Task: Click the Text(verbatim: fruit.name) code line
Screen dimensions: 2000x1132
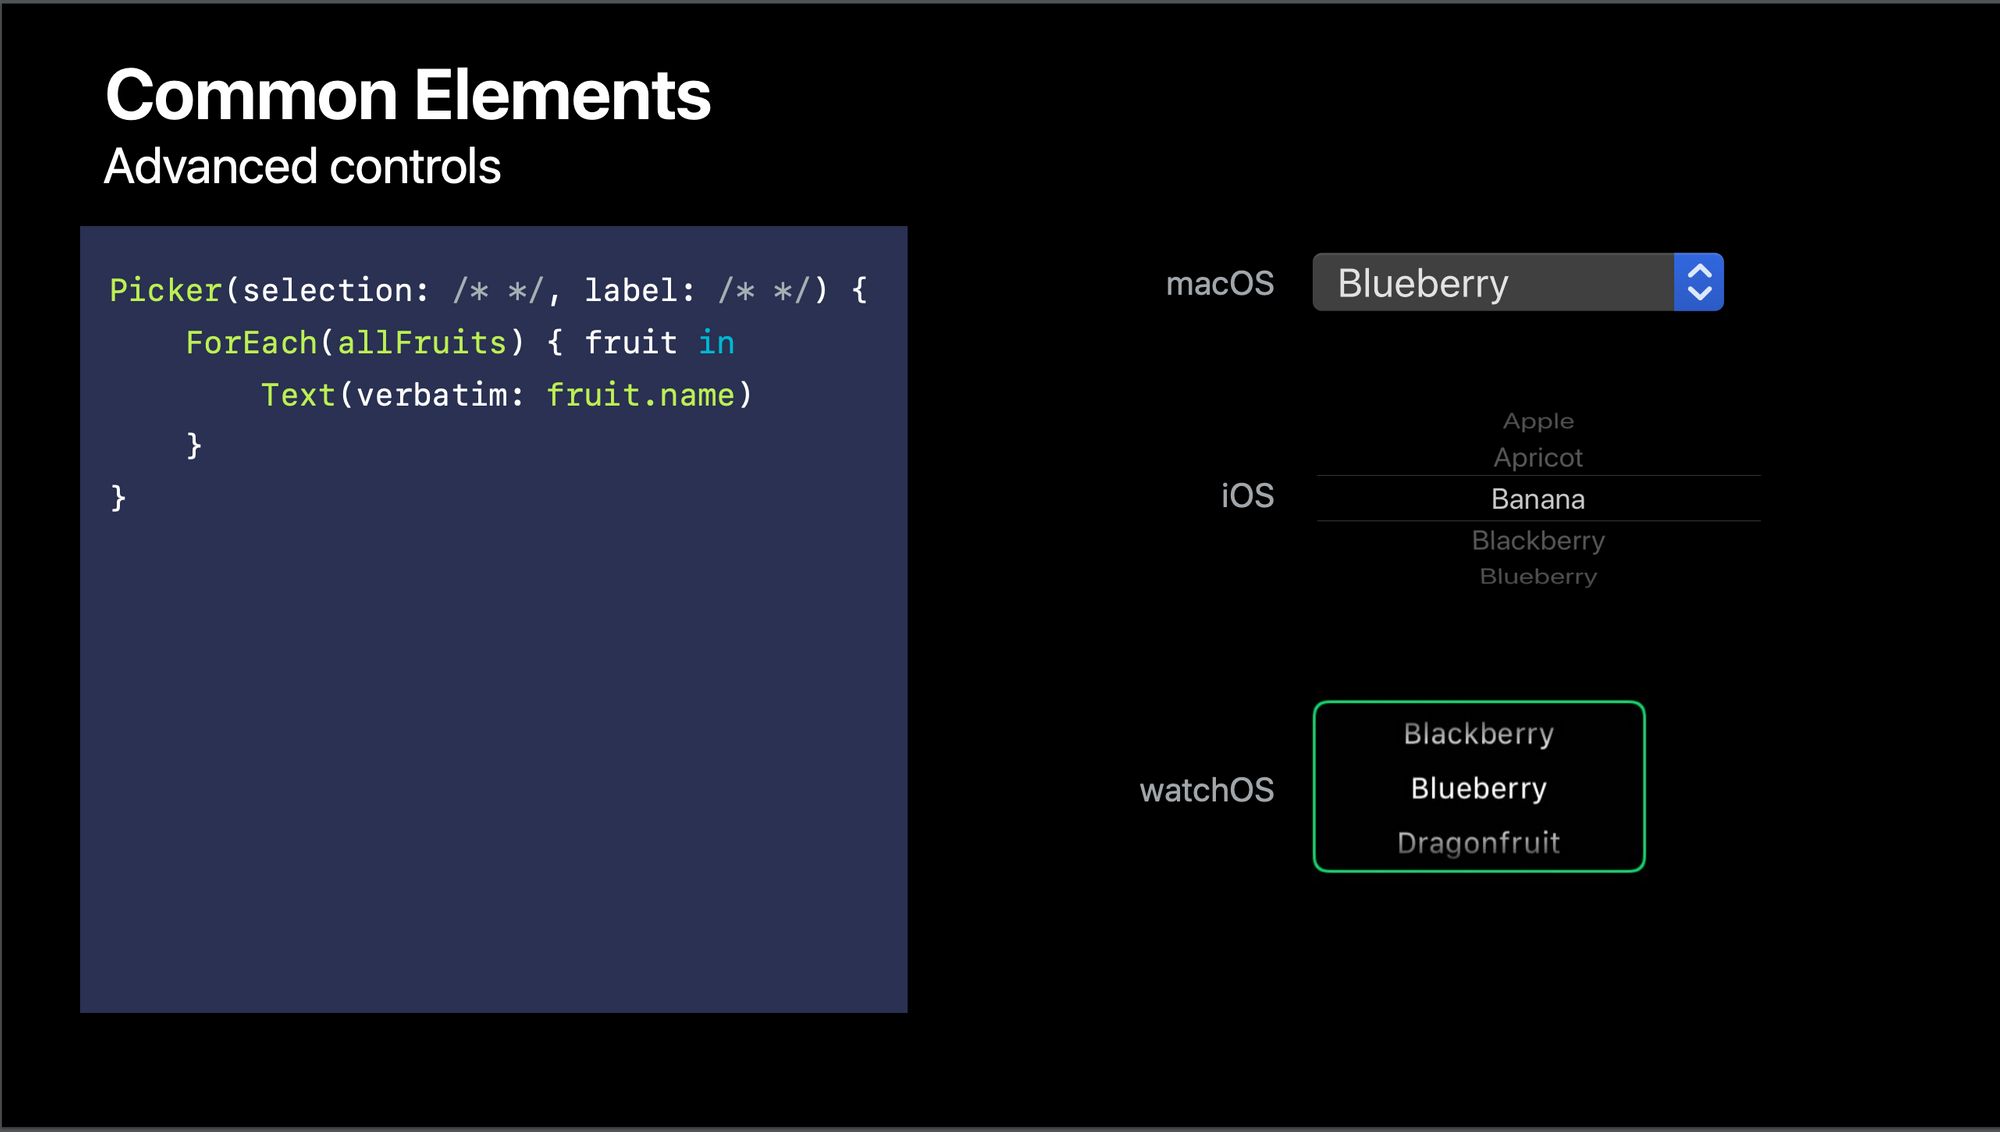Action: [506, 395]
